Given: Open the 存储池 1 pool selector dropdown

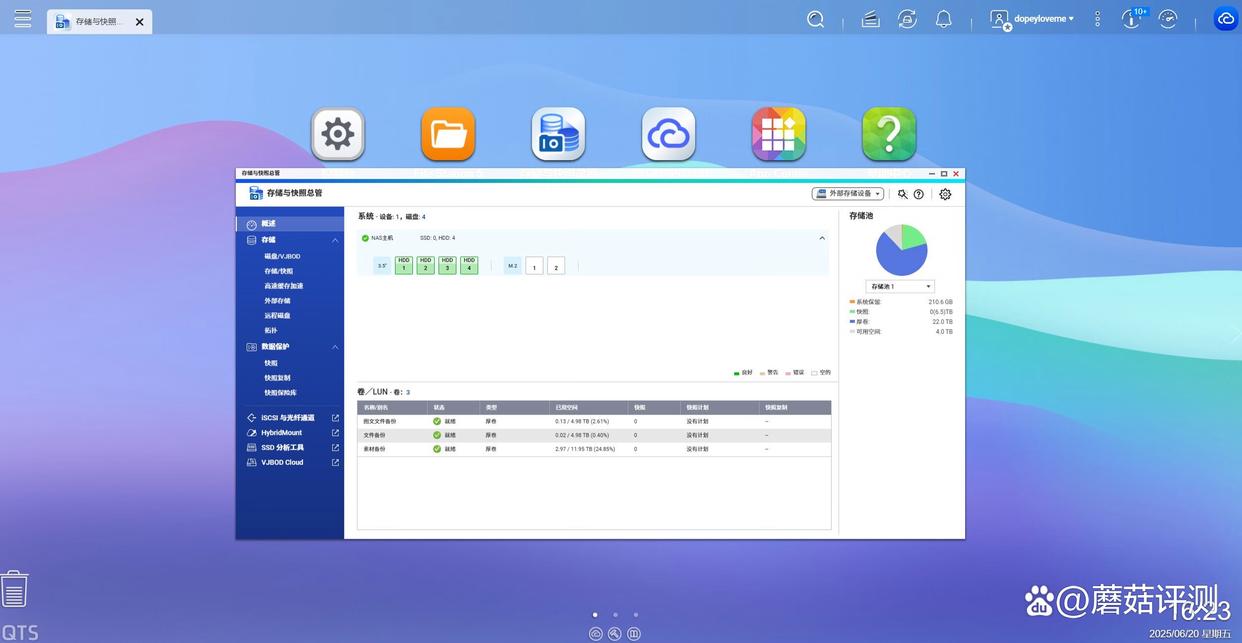Looking at the screenshot, I should (900, 286).
